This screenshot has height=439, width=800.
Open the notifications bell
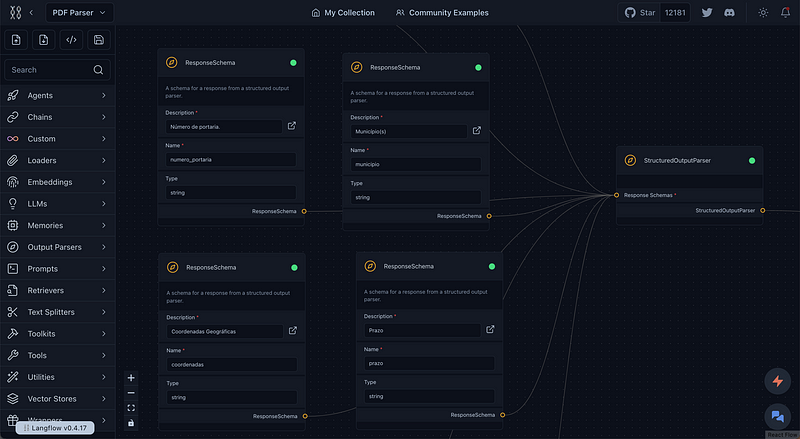(x=785, y=13)
